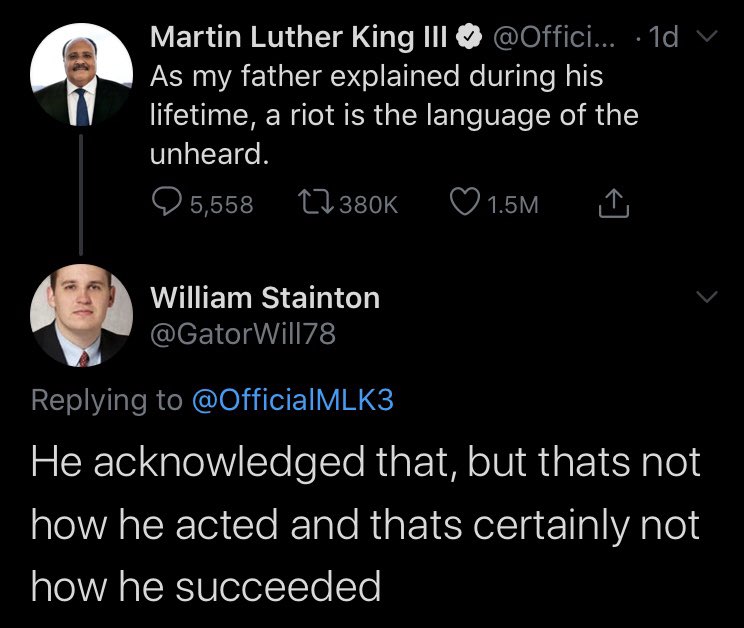Screen dimensions: 744x628
Task: Click the blue verified badge
Action: [x=469, y=37]
